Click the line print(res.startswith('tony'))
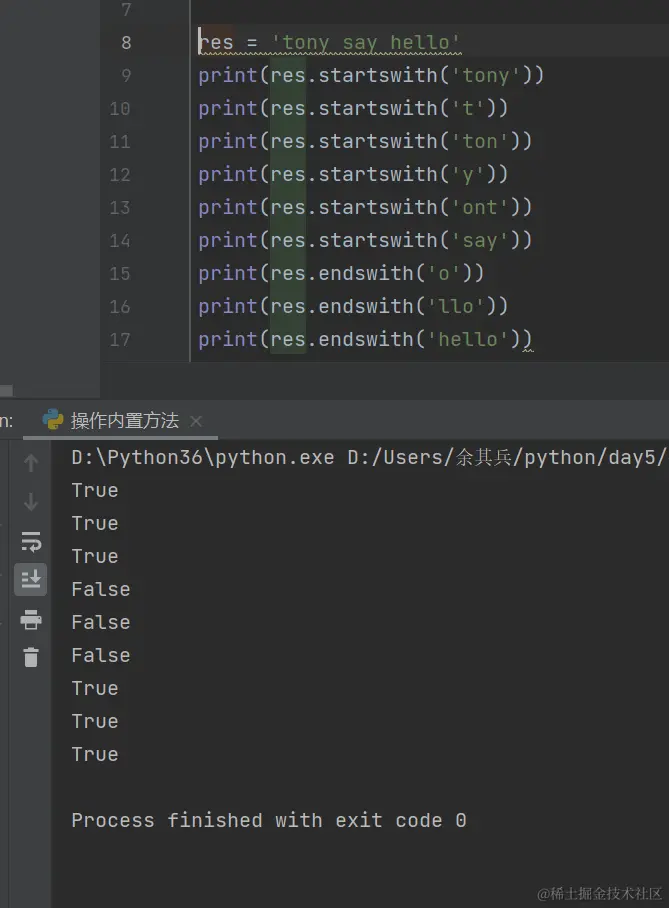This screenshot has width=669, height=908. (371, 75)
